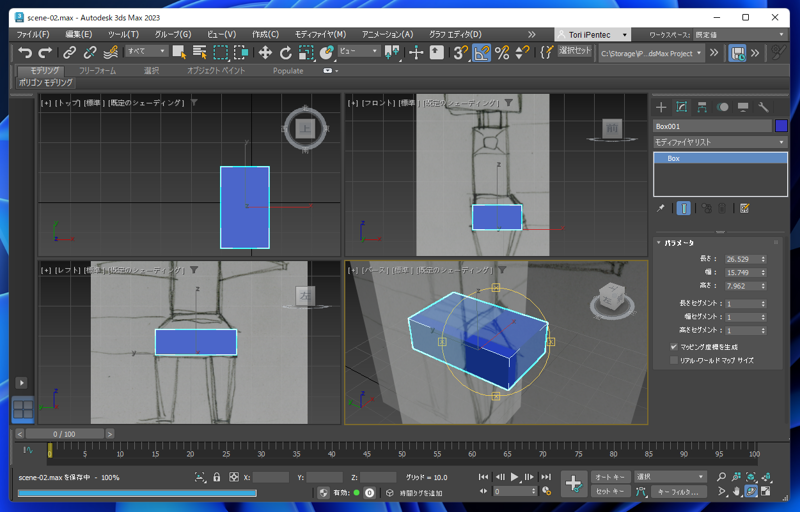Click the large Set Keys plus button
This screenshot has height=512, width=800.
coord(573,483)
